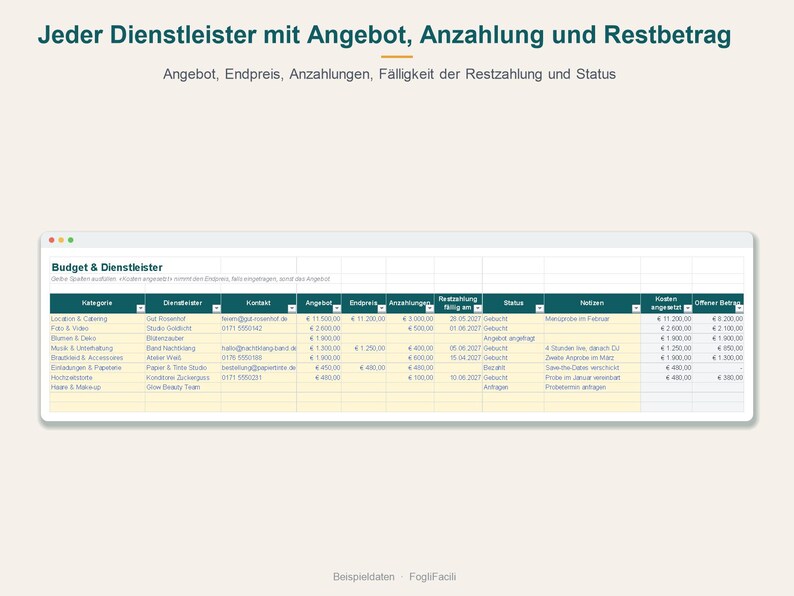Select the Angebot angefragt status cell
The image size is (794, 596).
coord(513,338)
